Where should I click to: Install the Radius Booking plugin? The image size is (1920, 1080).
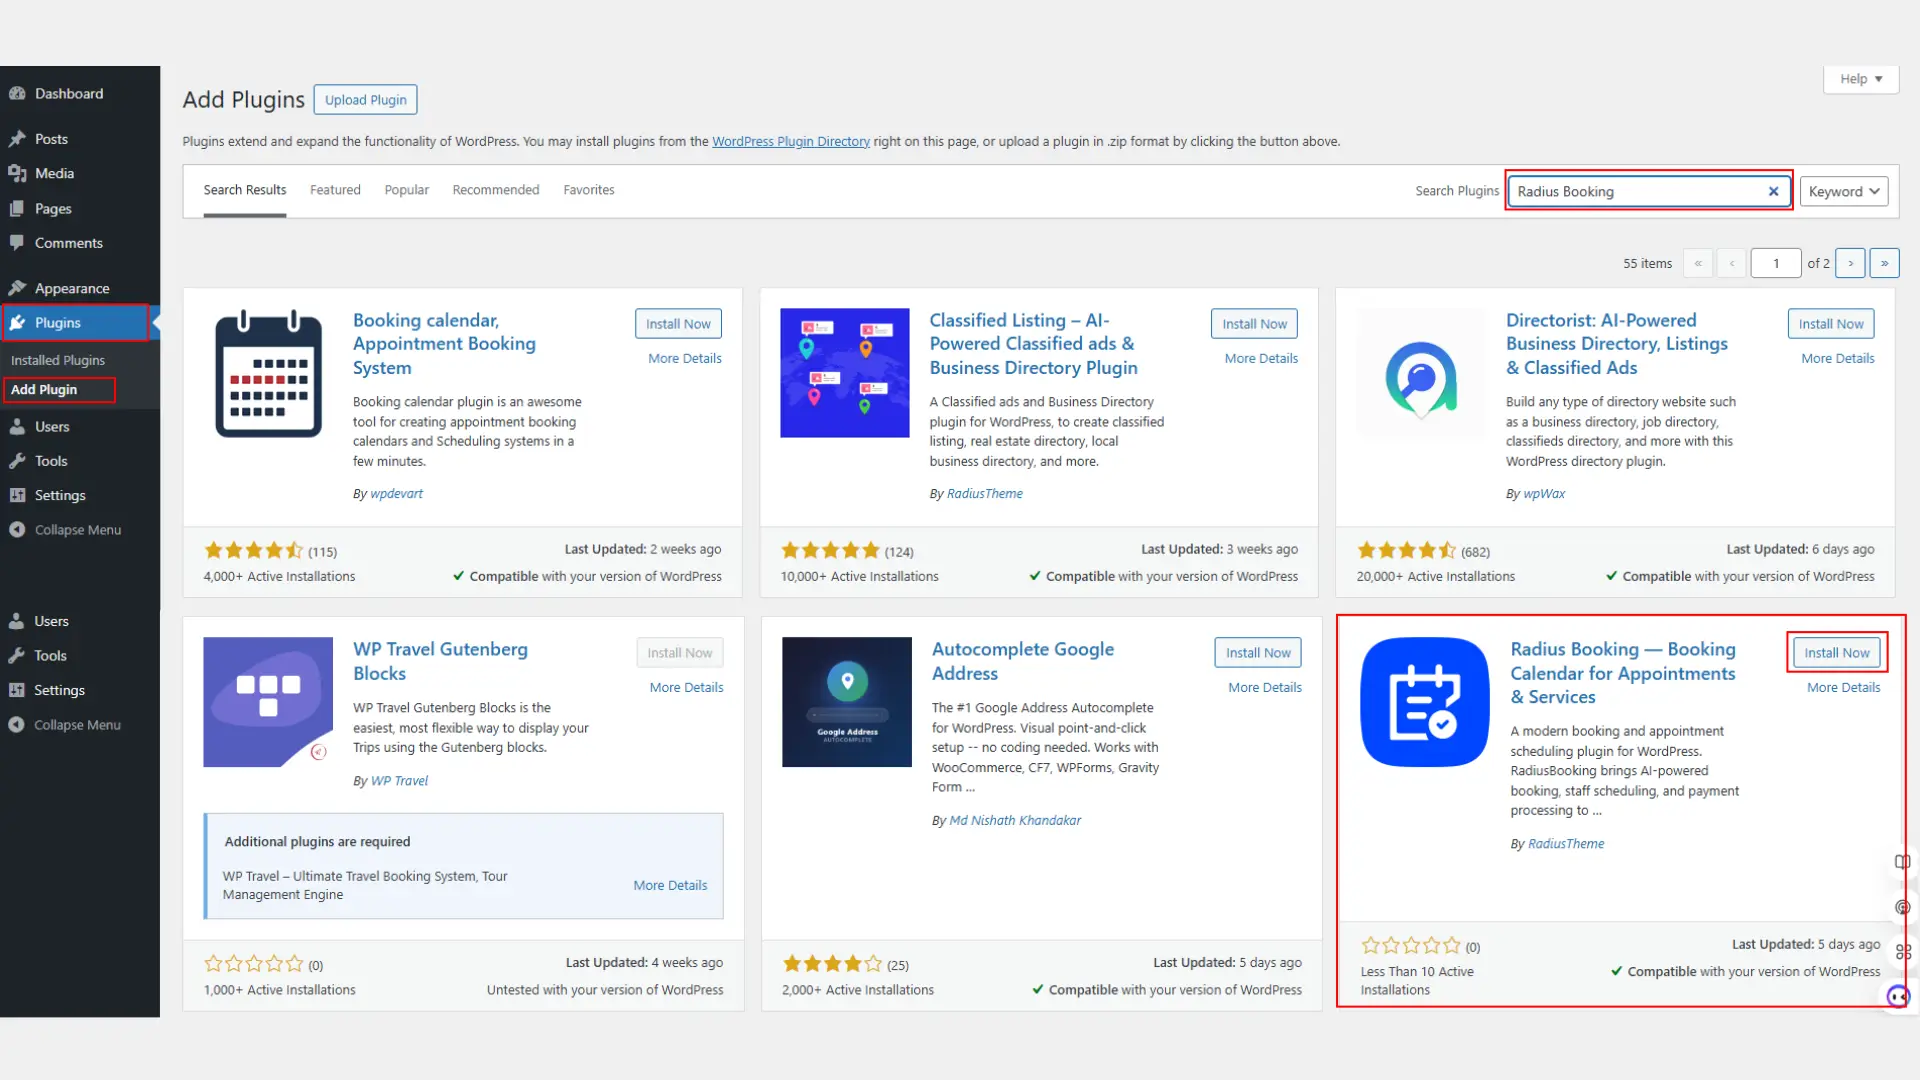pyautogui.click(x=1837, y=653)
